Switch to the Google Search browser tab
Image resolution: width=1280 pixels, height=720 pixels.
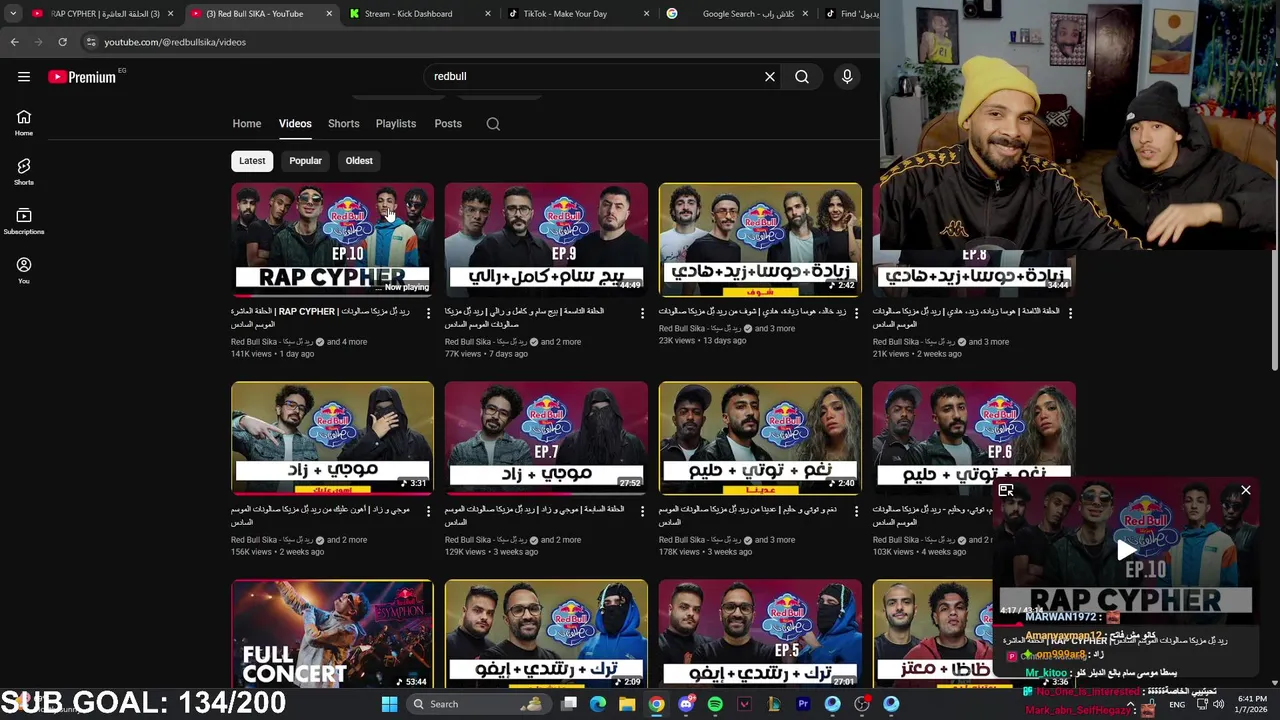click(x=737, y=14)
